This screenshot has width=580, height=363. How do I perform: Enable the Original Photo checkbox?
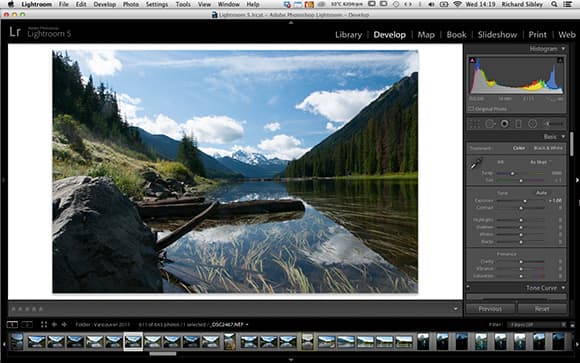(x=471, y=109)
